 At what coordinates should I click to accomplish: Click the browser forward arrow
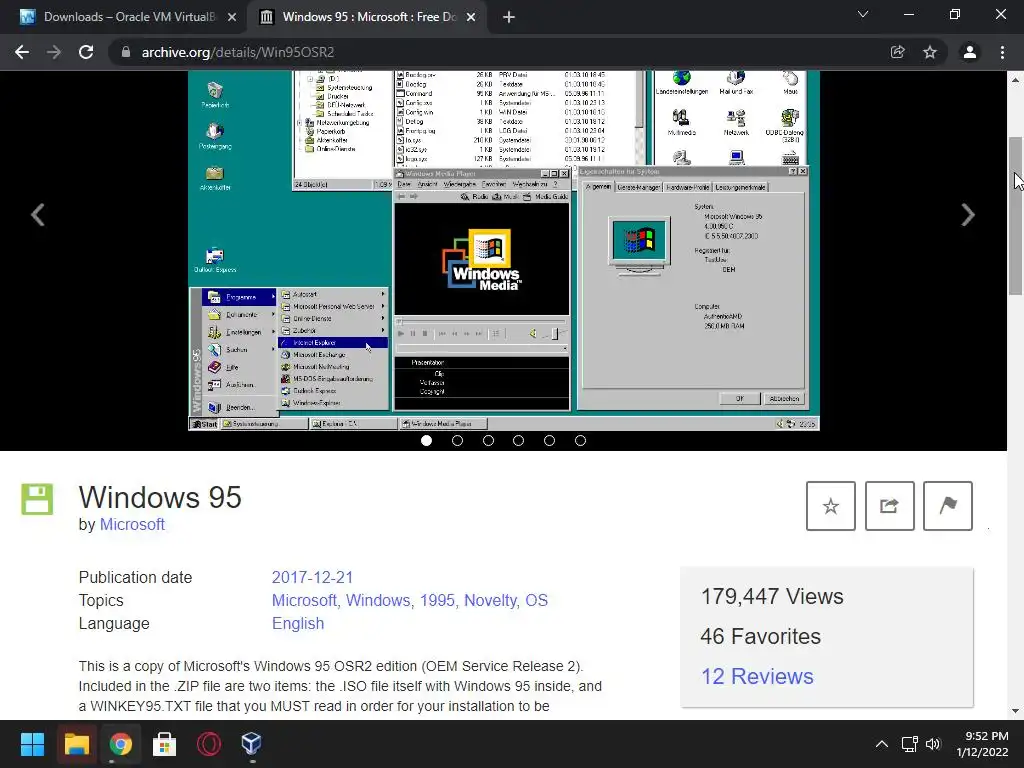point(54,52)
